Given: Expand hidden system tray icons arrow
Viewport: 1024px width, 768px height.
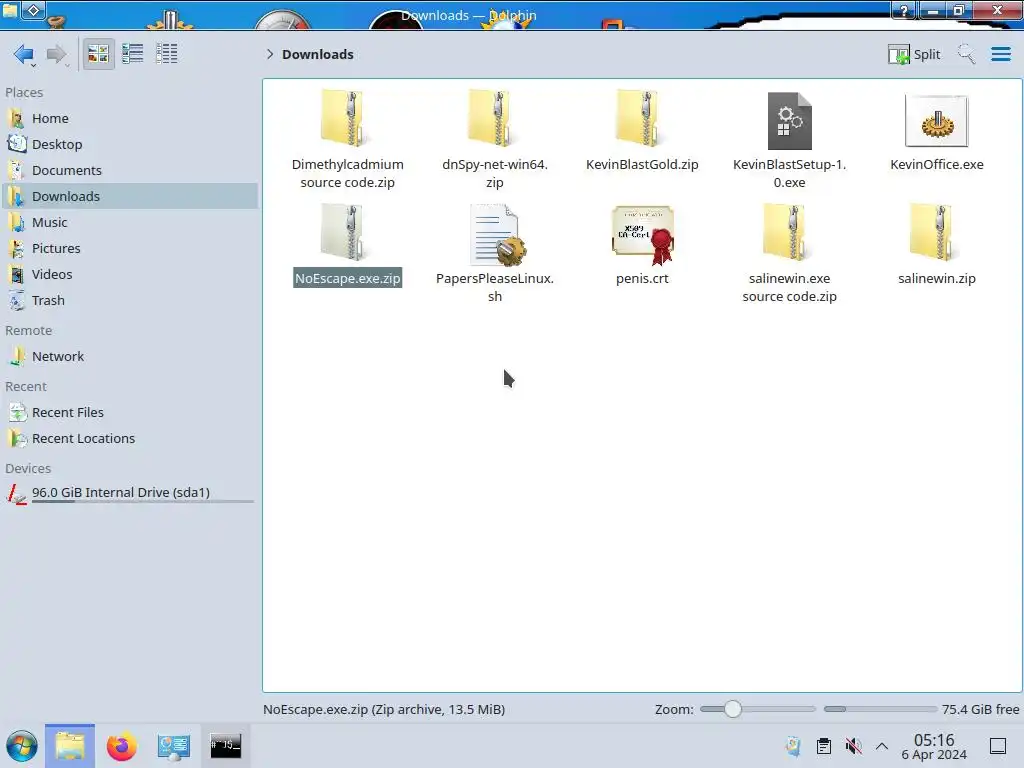Looking at the screenshot, I should click(882, 746).
